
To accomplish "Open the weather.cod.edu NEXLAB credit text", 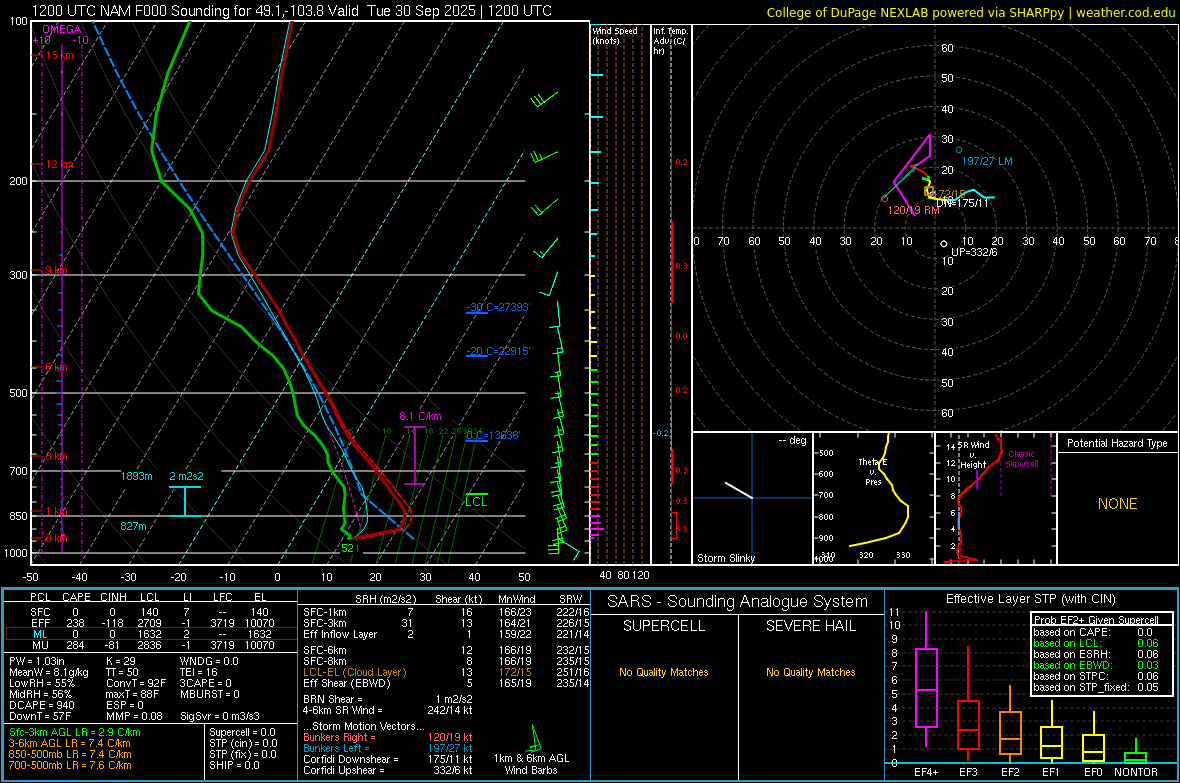I will 970,12.
